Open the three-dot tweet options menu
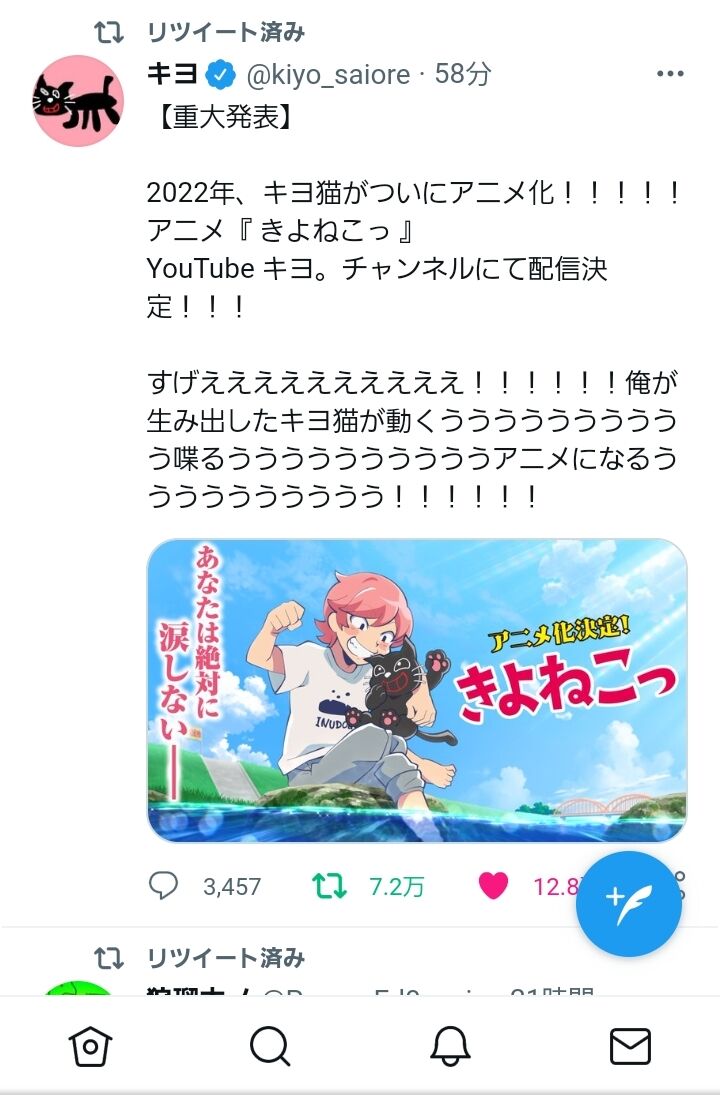 670,74
